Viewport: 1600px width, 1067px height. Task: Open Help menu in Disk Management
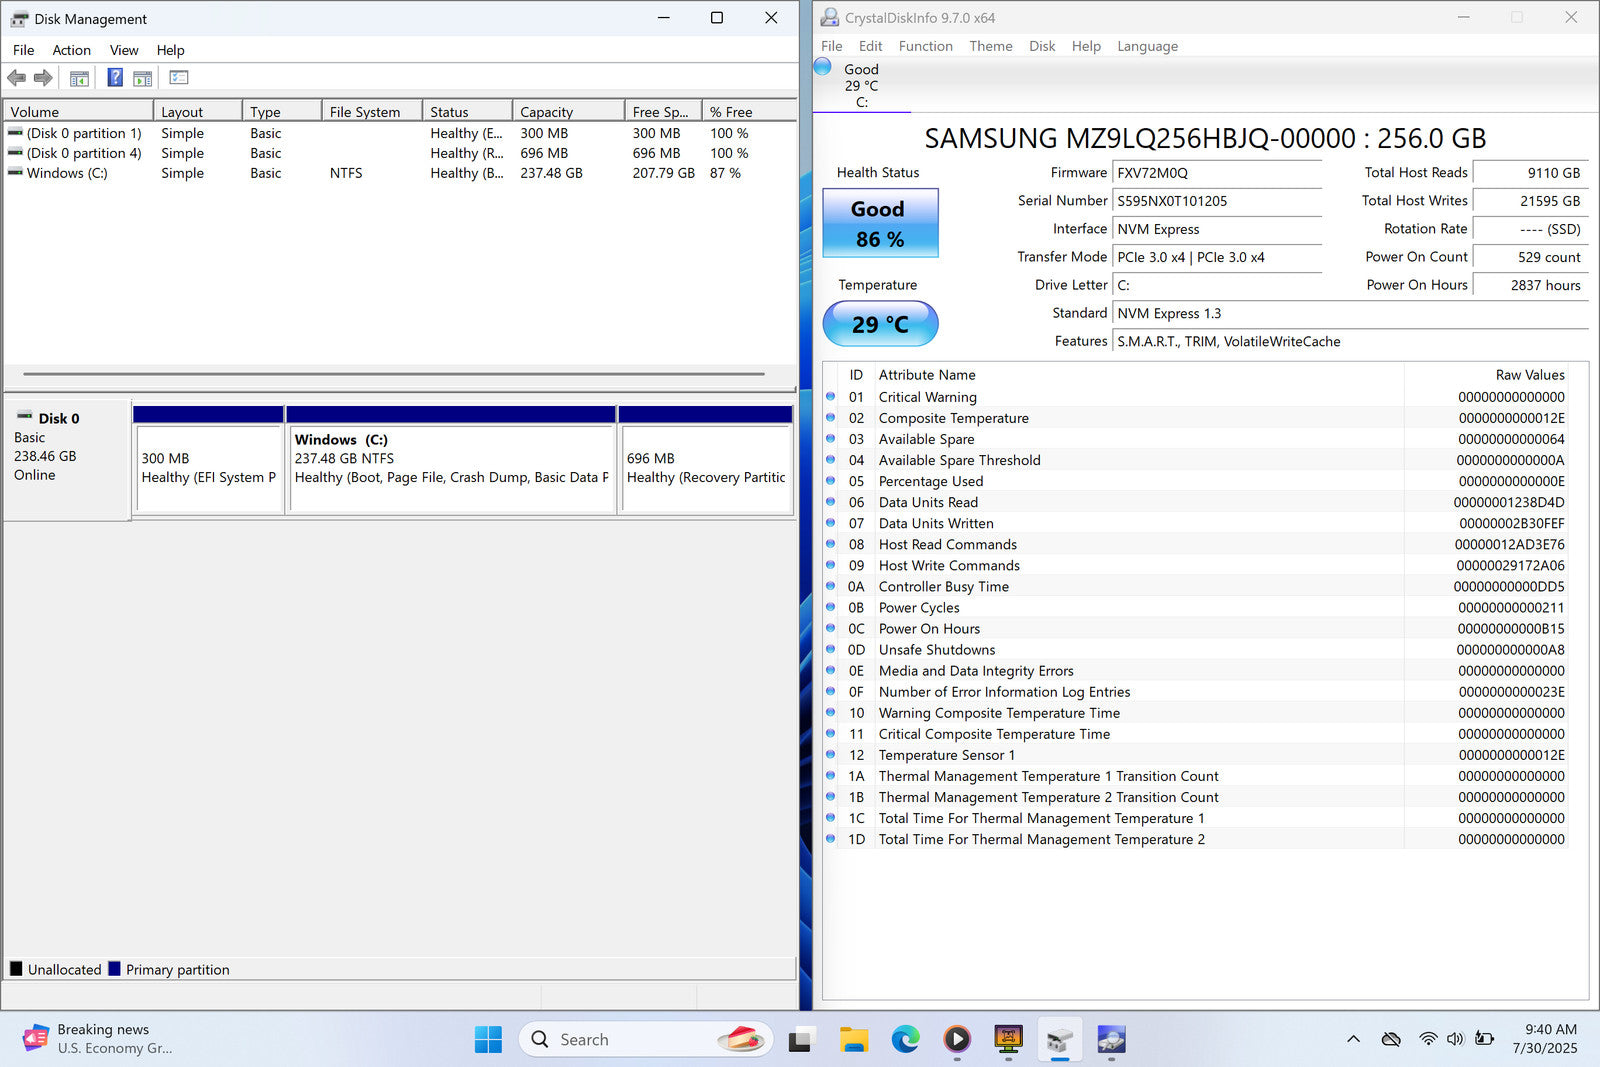tap(170, 50)
